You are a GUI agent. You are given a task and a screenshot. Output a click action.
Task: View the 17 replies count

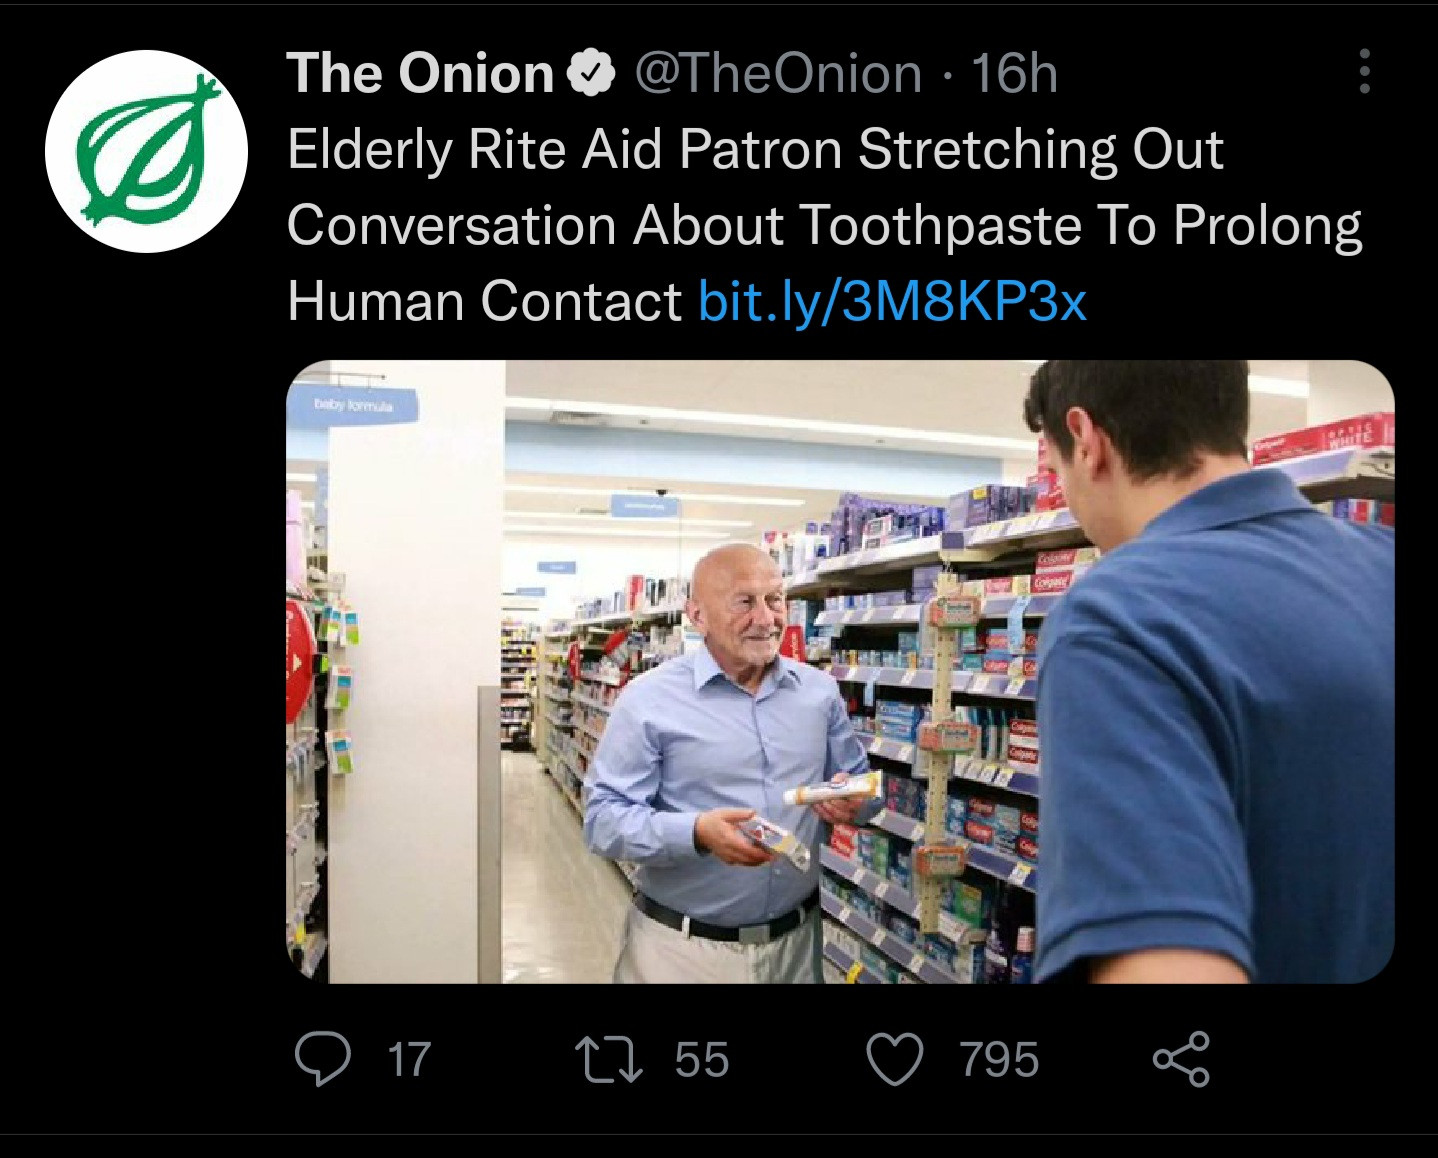[x=409, y=1060]
